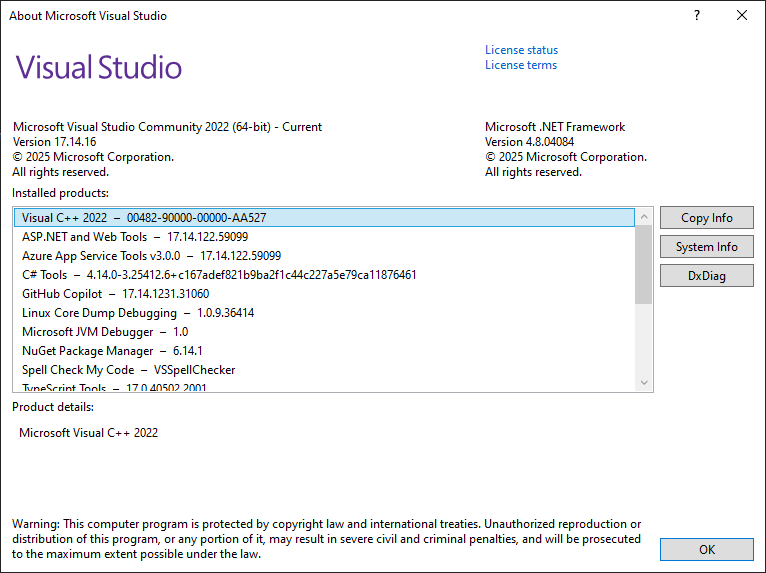Click the help question mark icon

pyautogui.click(x=697, y=16)
